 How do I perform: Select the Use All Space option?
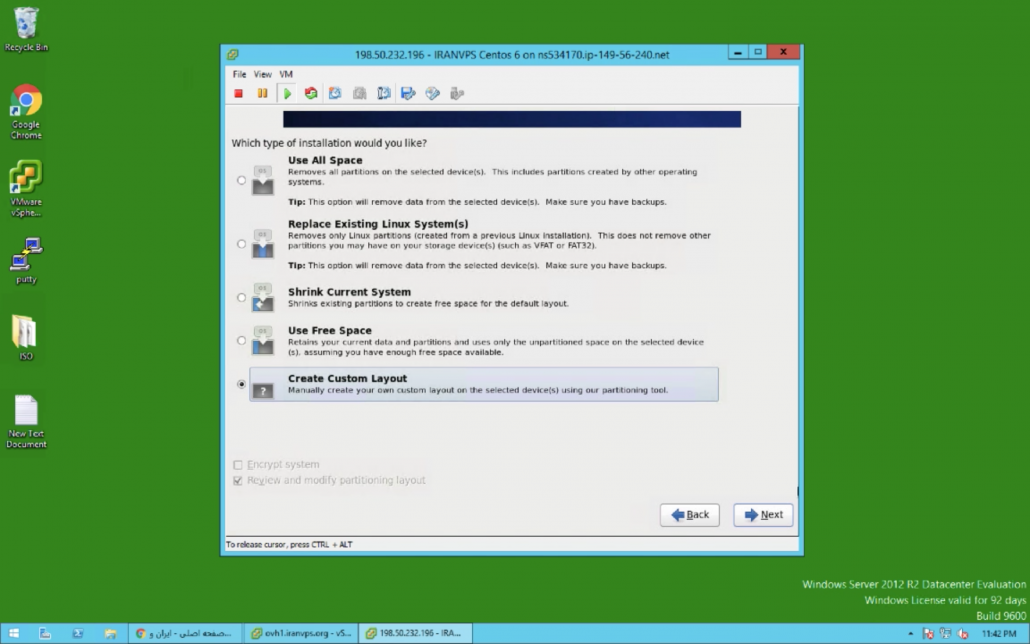[241, 181]
